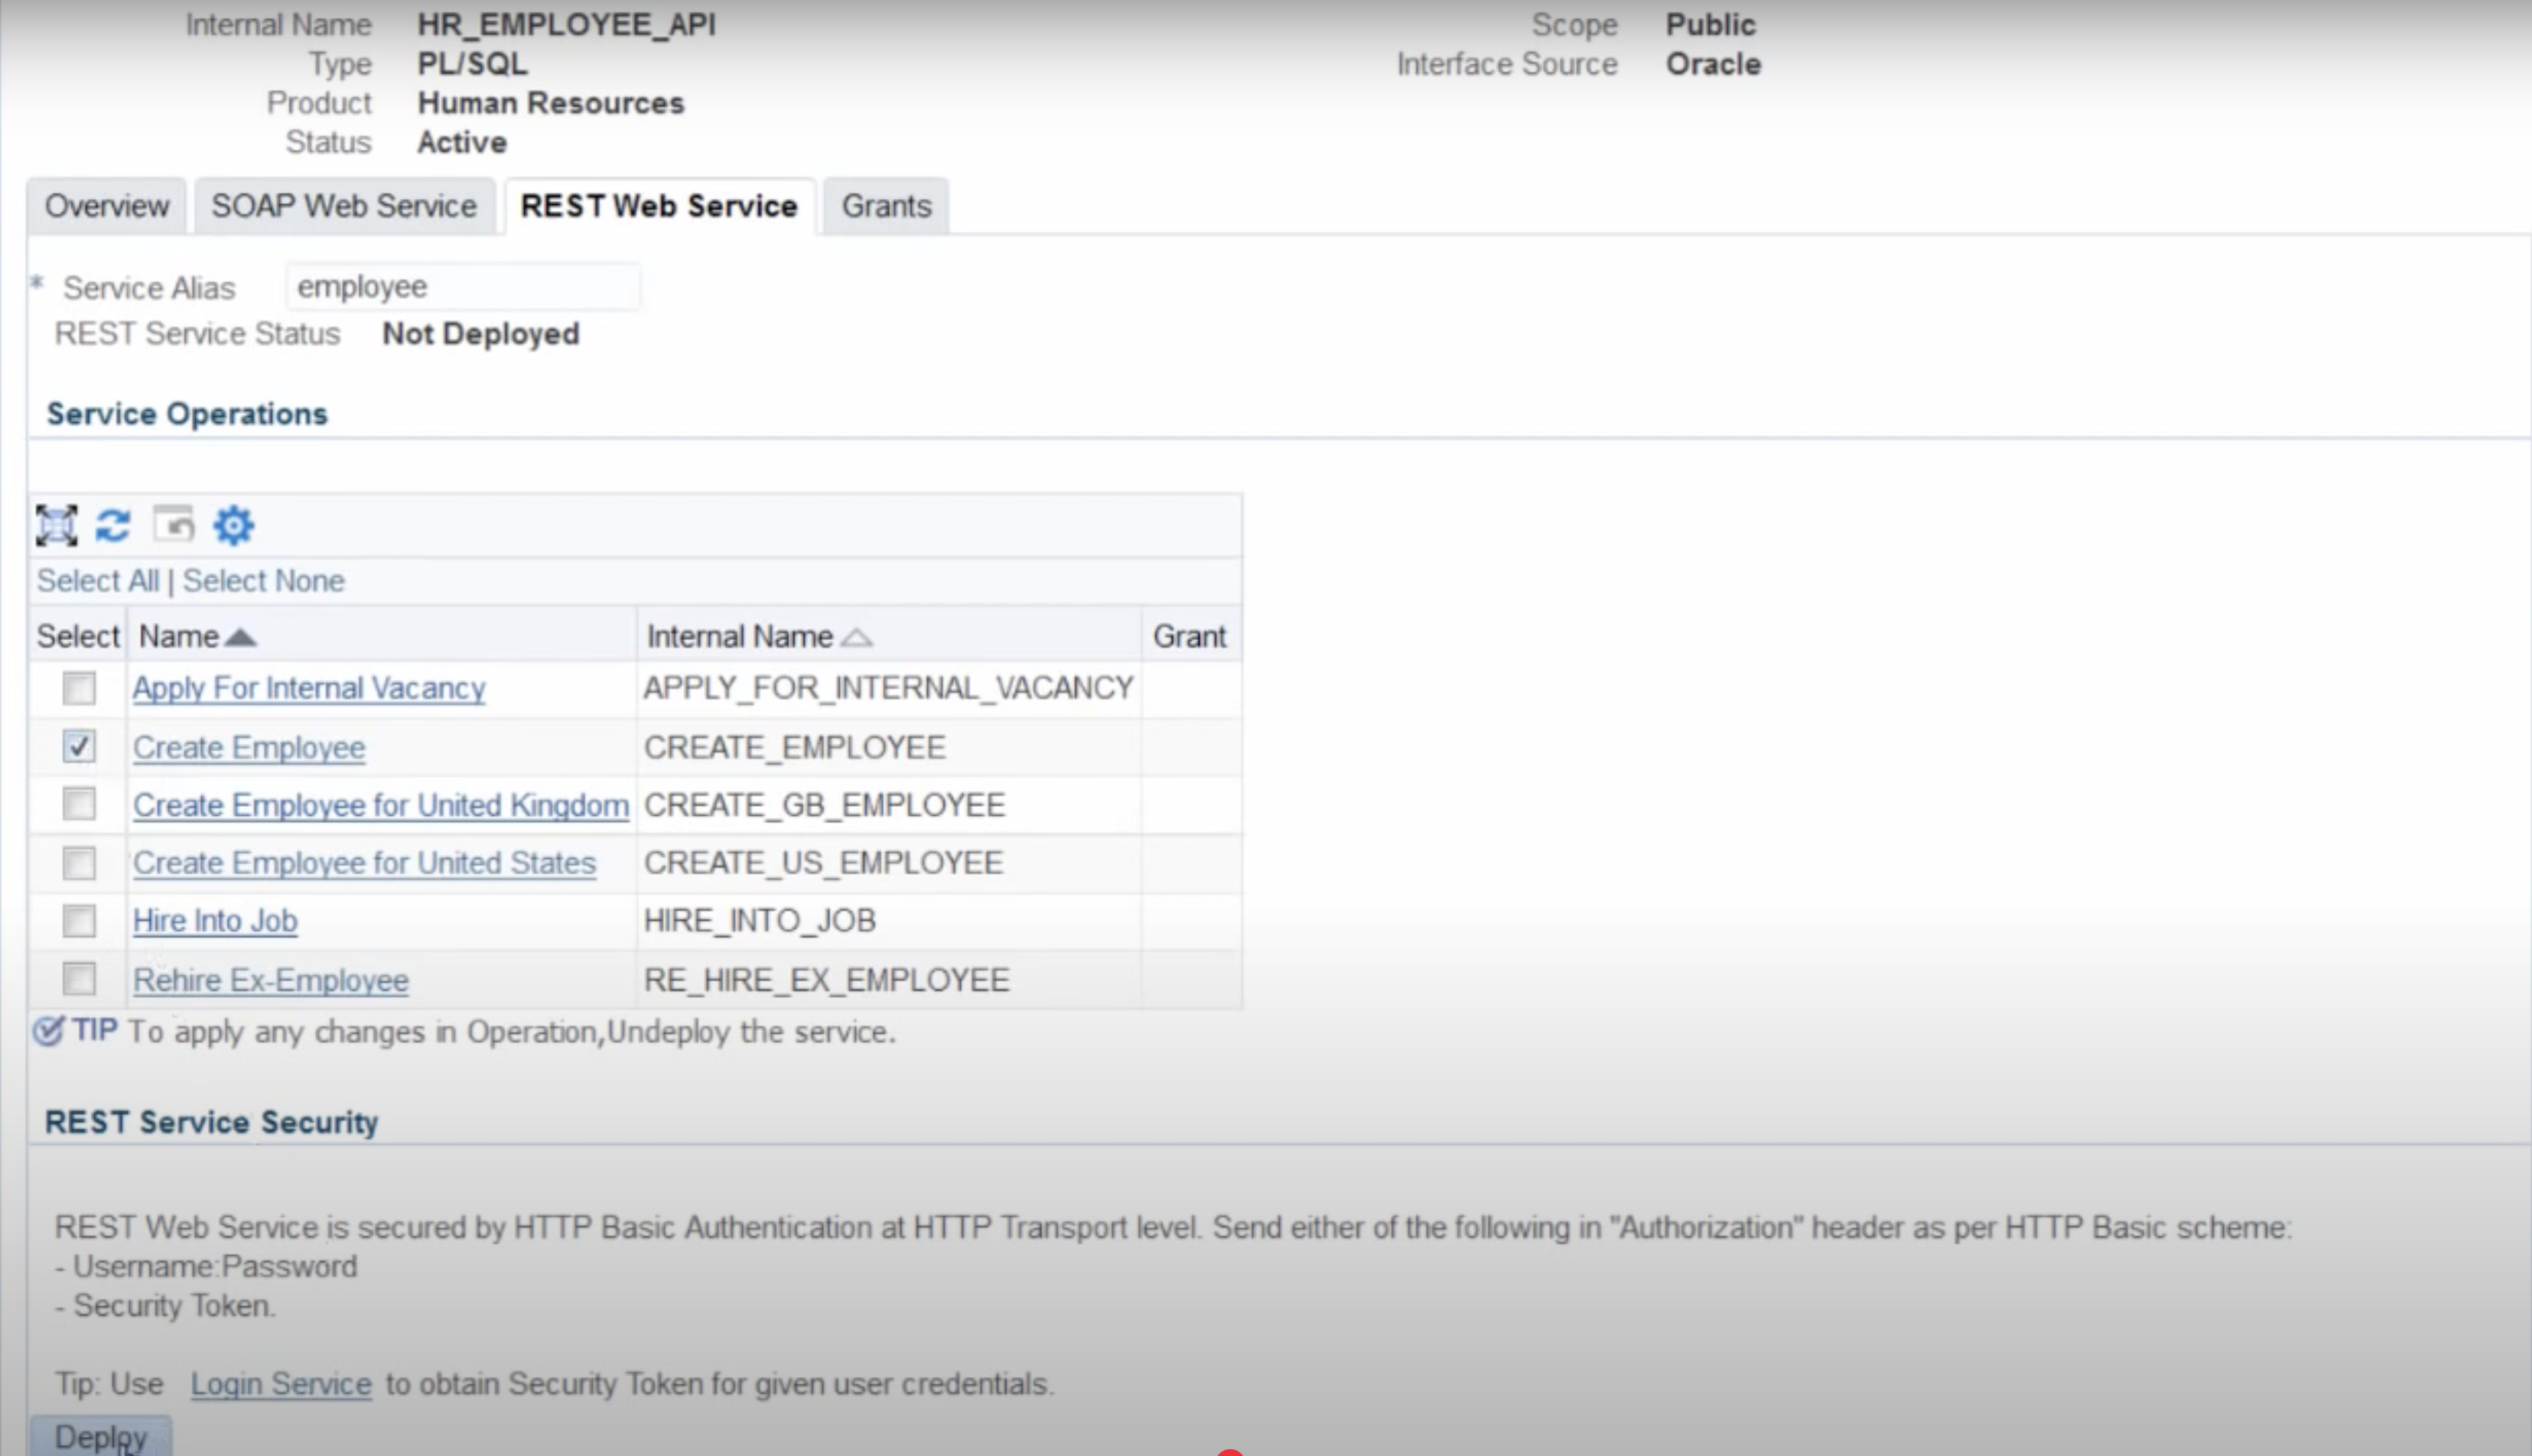The image size is (2532, 1456).
Task: Sort by Internal Name arrow icon
Action: click(x=857, y=637)
